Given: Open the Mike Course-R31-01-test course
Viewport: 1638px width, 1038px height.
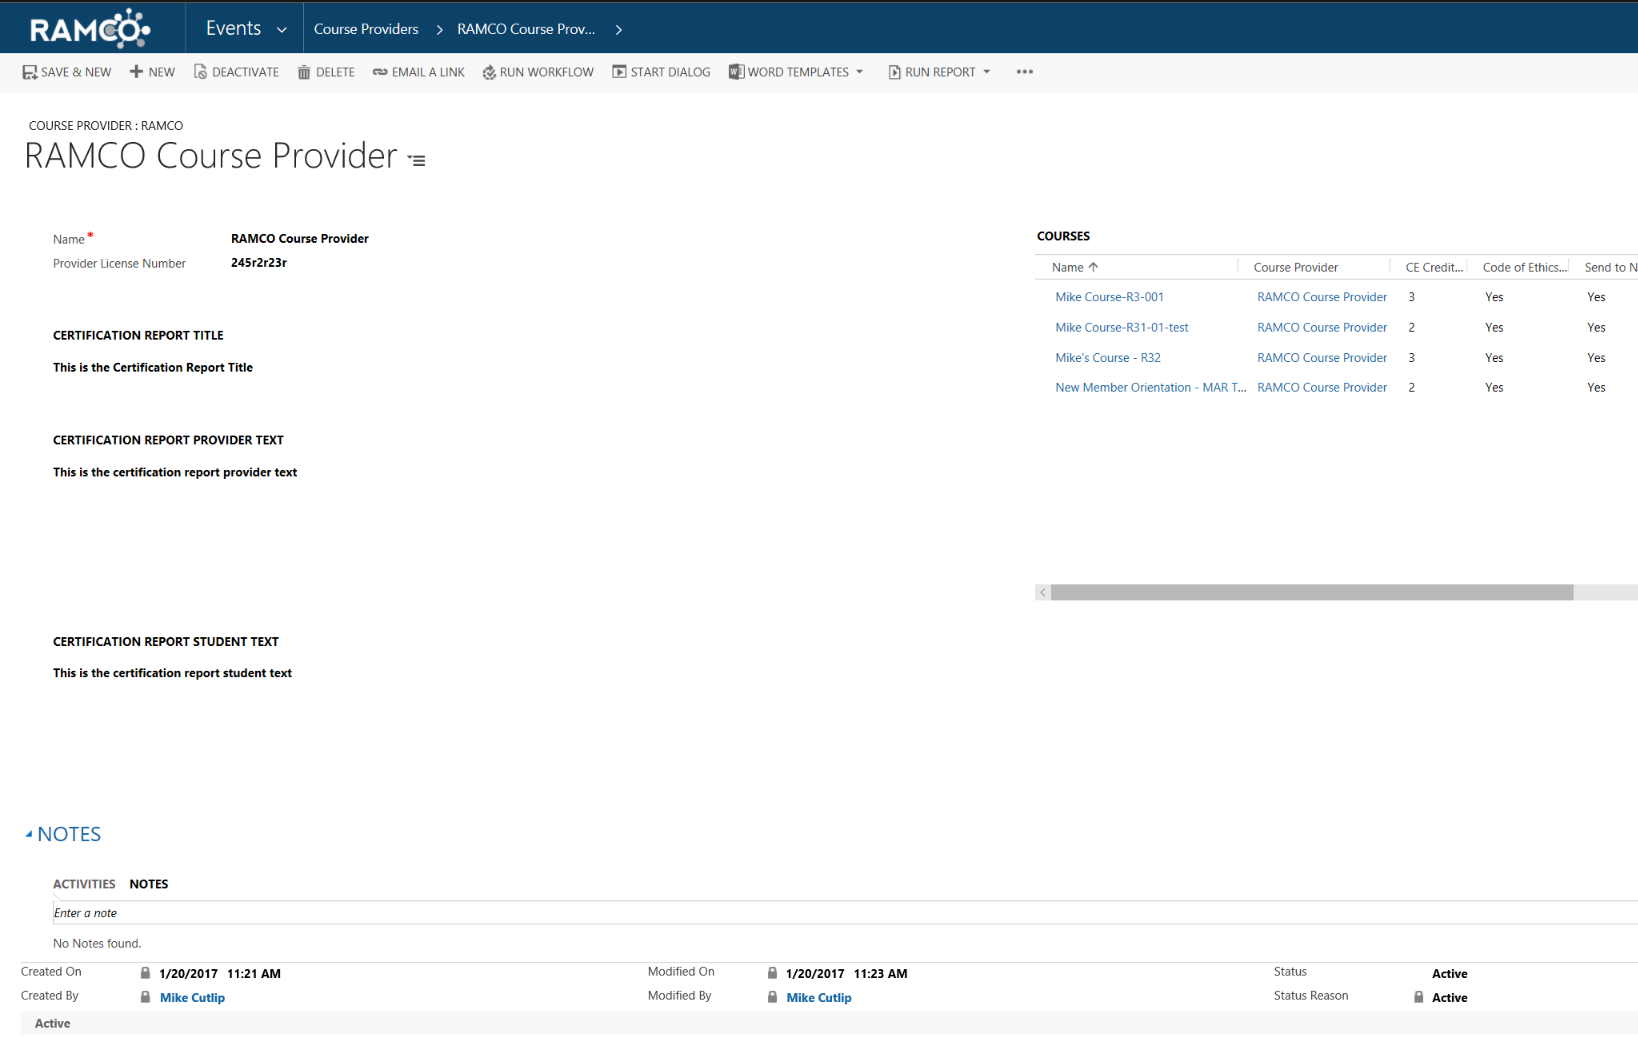Looking at the screenshot, I should (x=1121, y=327).
